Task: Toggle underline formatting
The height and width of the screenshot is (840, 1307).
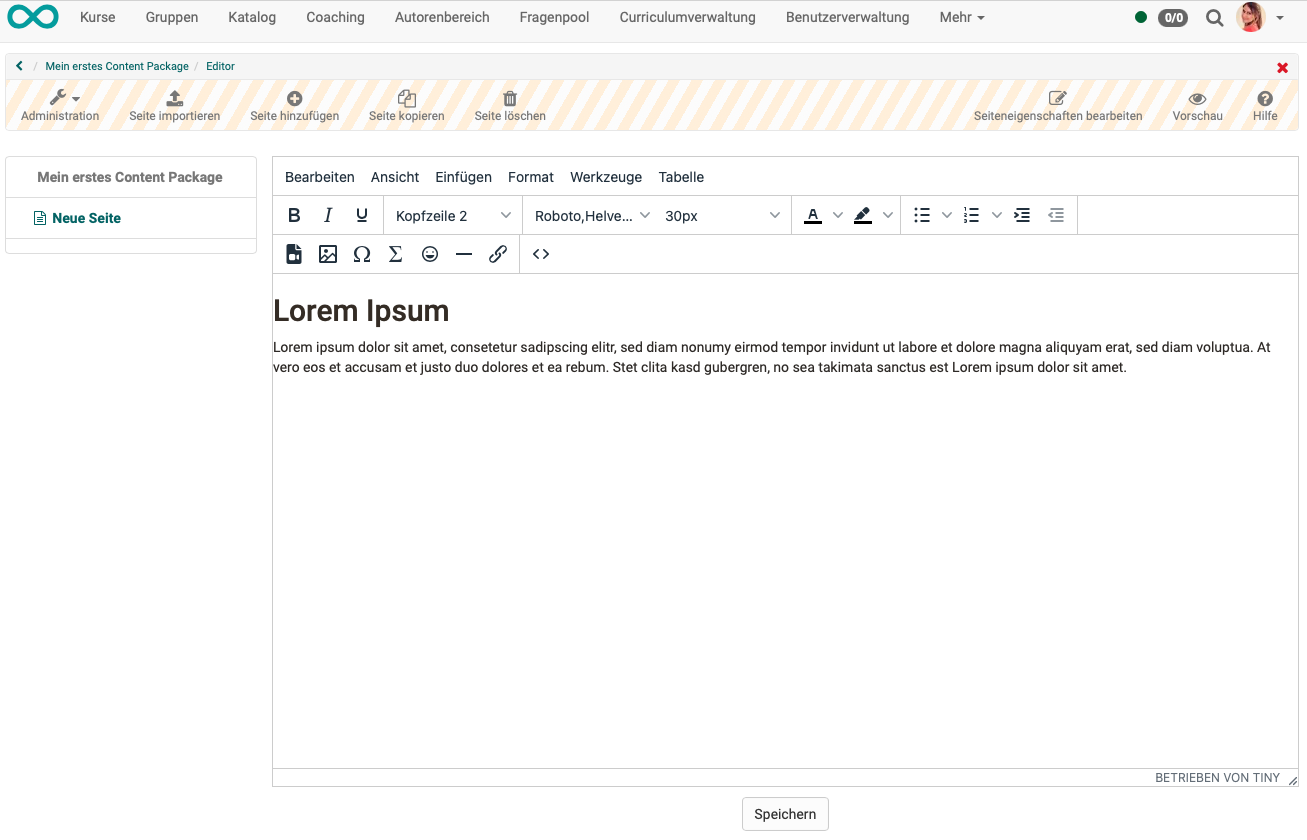Action: (361, 214)
